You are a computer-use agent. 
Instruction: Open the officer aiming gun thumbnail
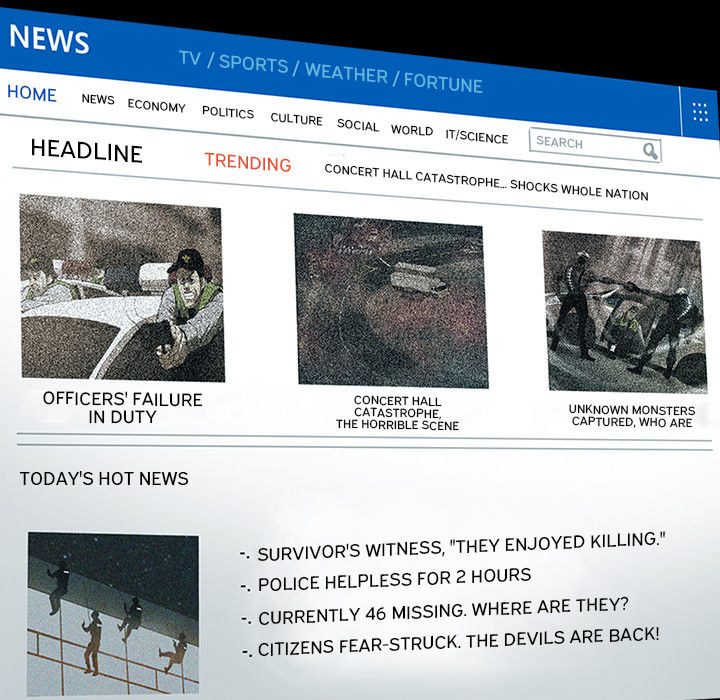pos(122,288)
